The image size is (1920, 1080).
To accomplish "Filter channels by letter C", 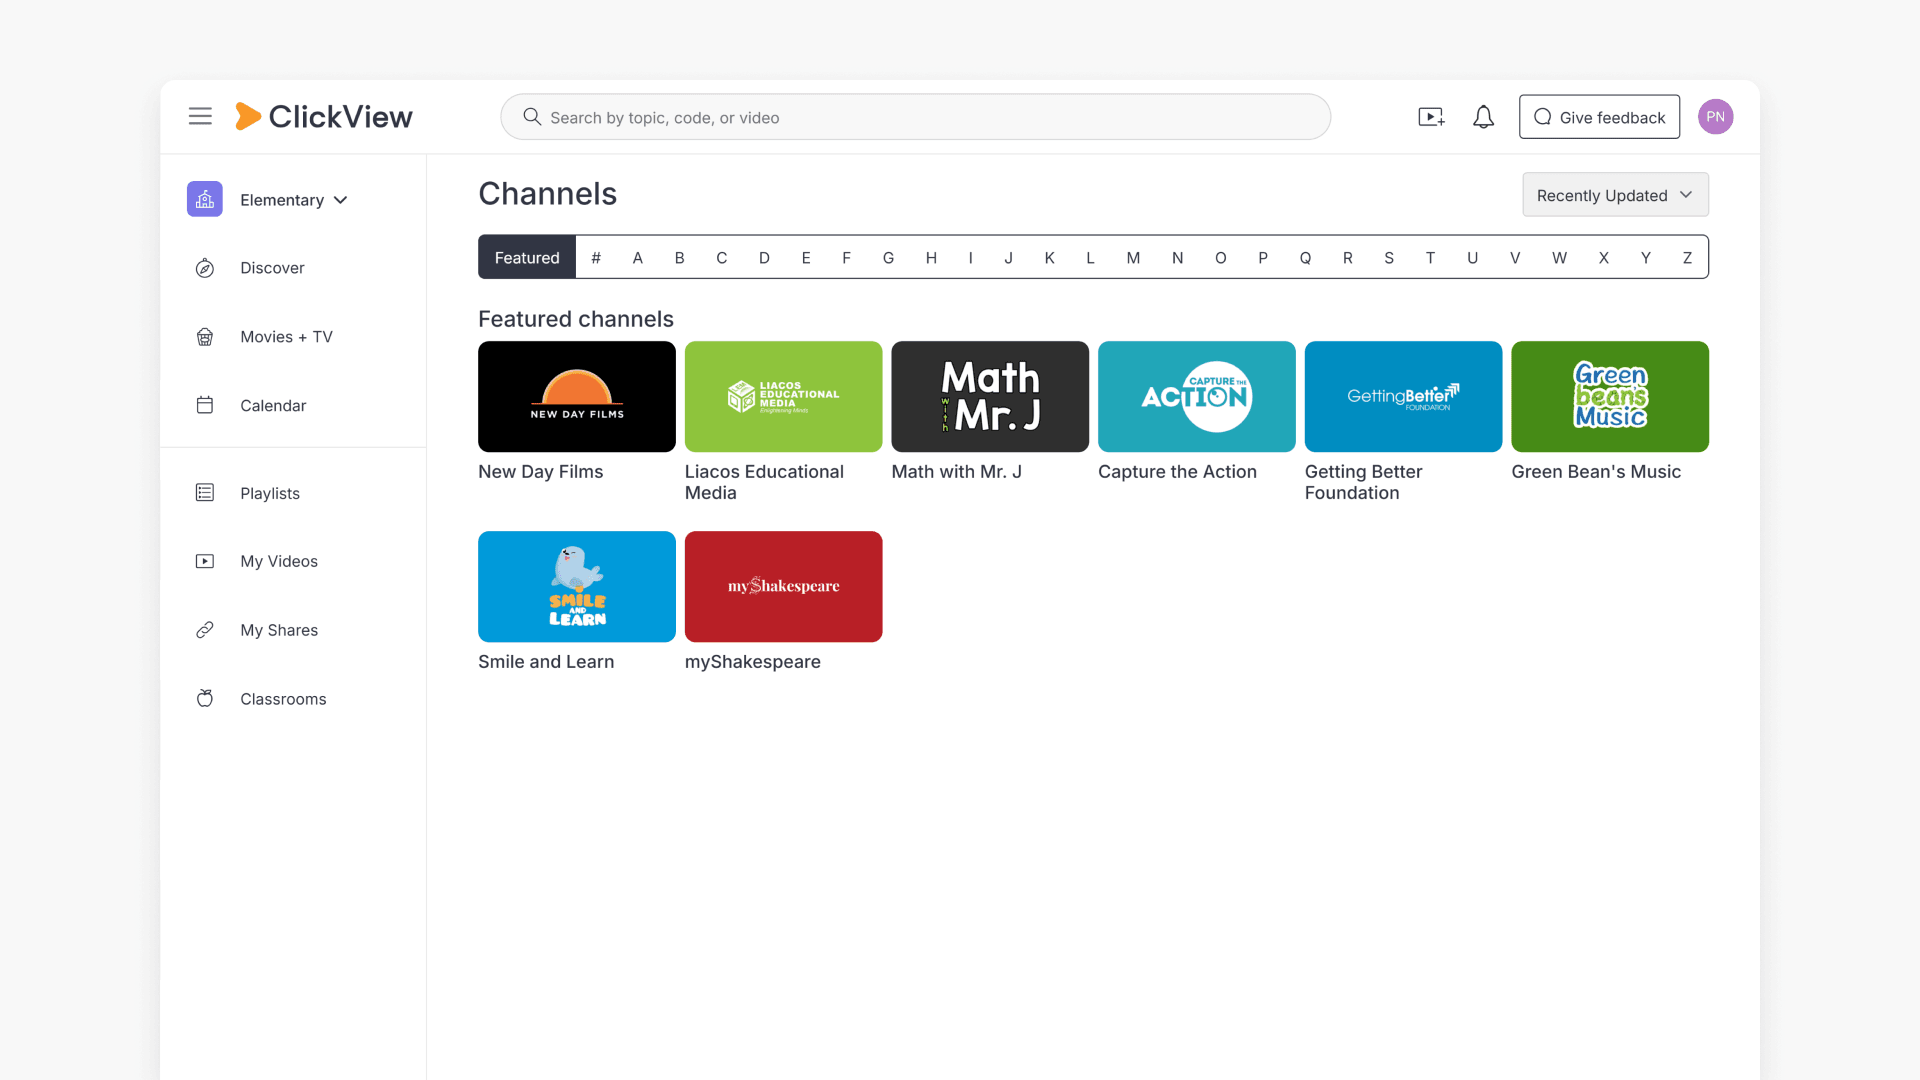I will click(x=721, y=257).
